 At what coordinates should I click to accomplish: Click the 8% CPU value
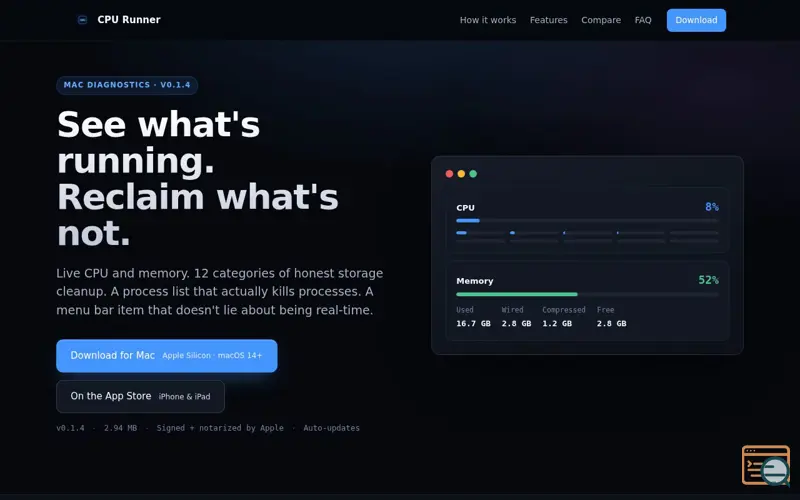pyautogui.click(x=712, y=207)
